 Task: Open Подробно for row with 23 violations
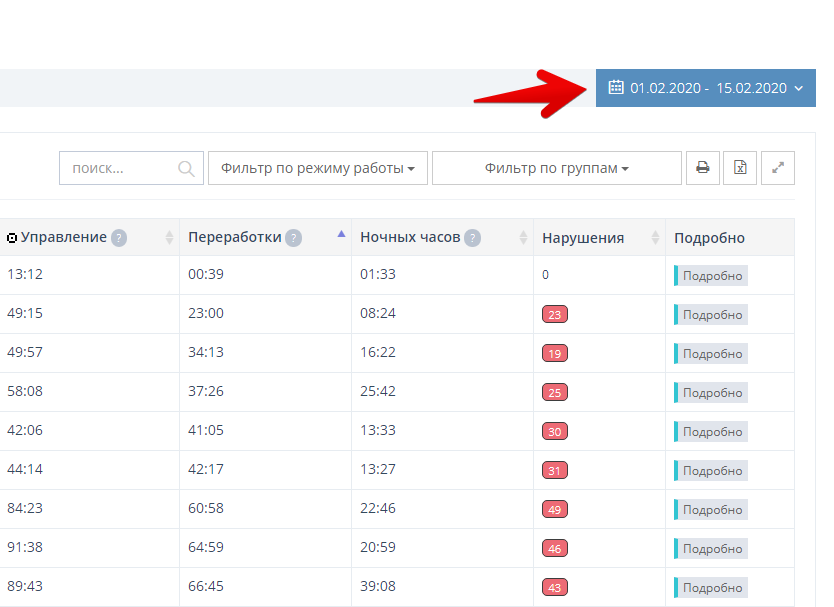[x=712, y=315]
